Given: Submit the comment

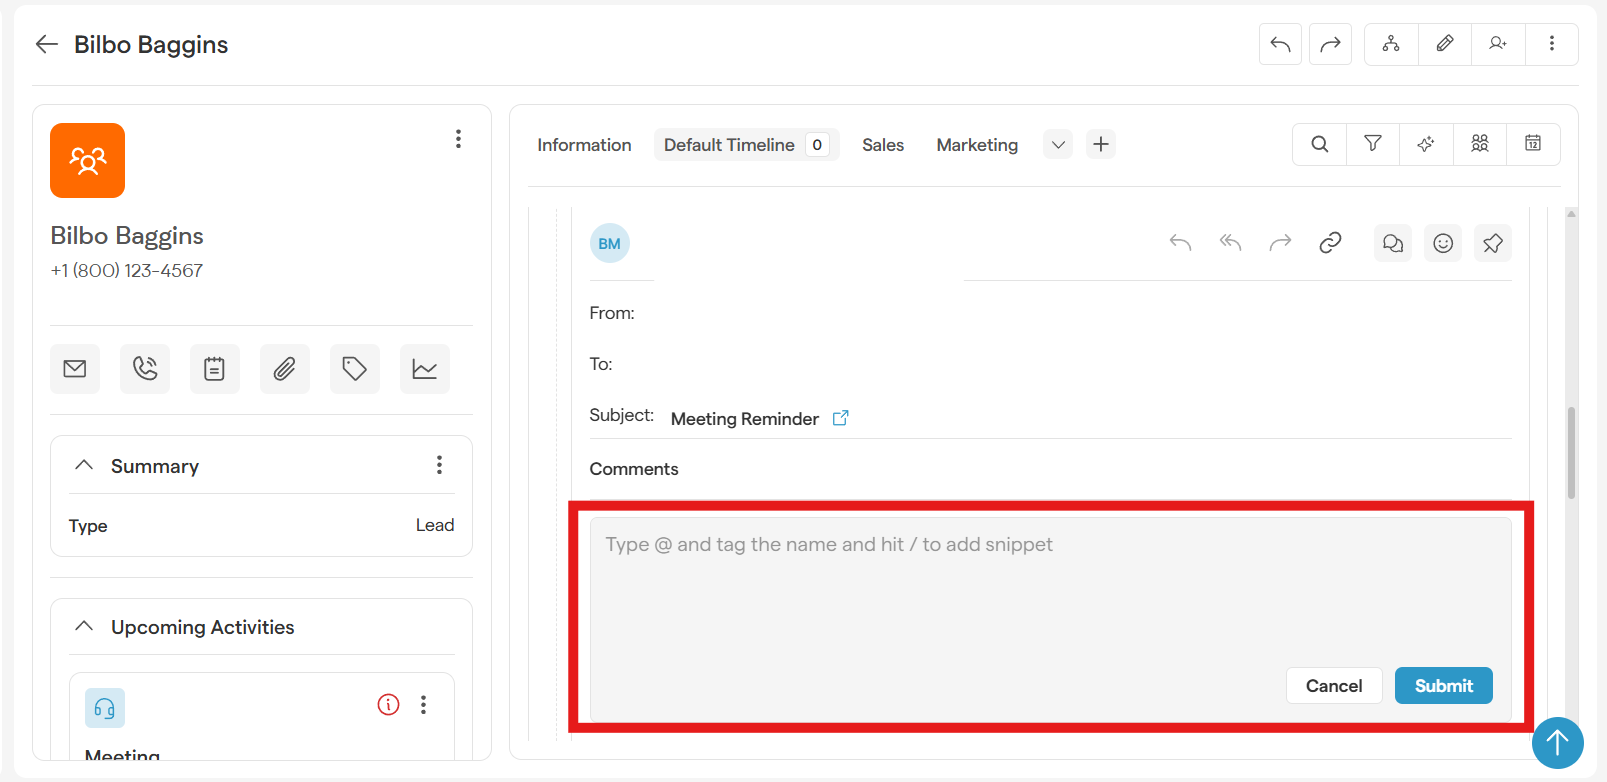Looking at the screenshot, I should tap(1443, 686).
